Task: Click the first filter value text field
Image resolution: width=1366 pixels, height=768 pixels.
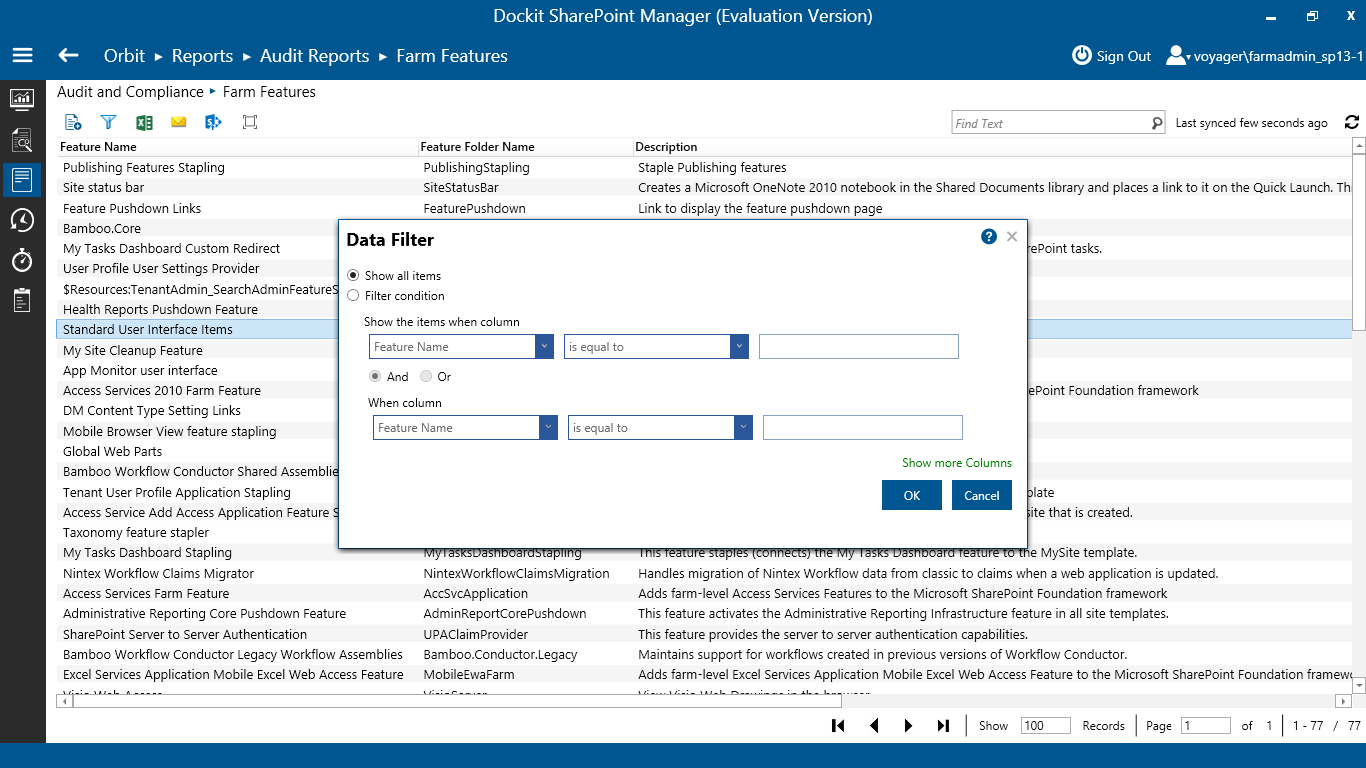Action: (859, 346)
